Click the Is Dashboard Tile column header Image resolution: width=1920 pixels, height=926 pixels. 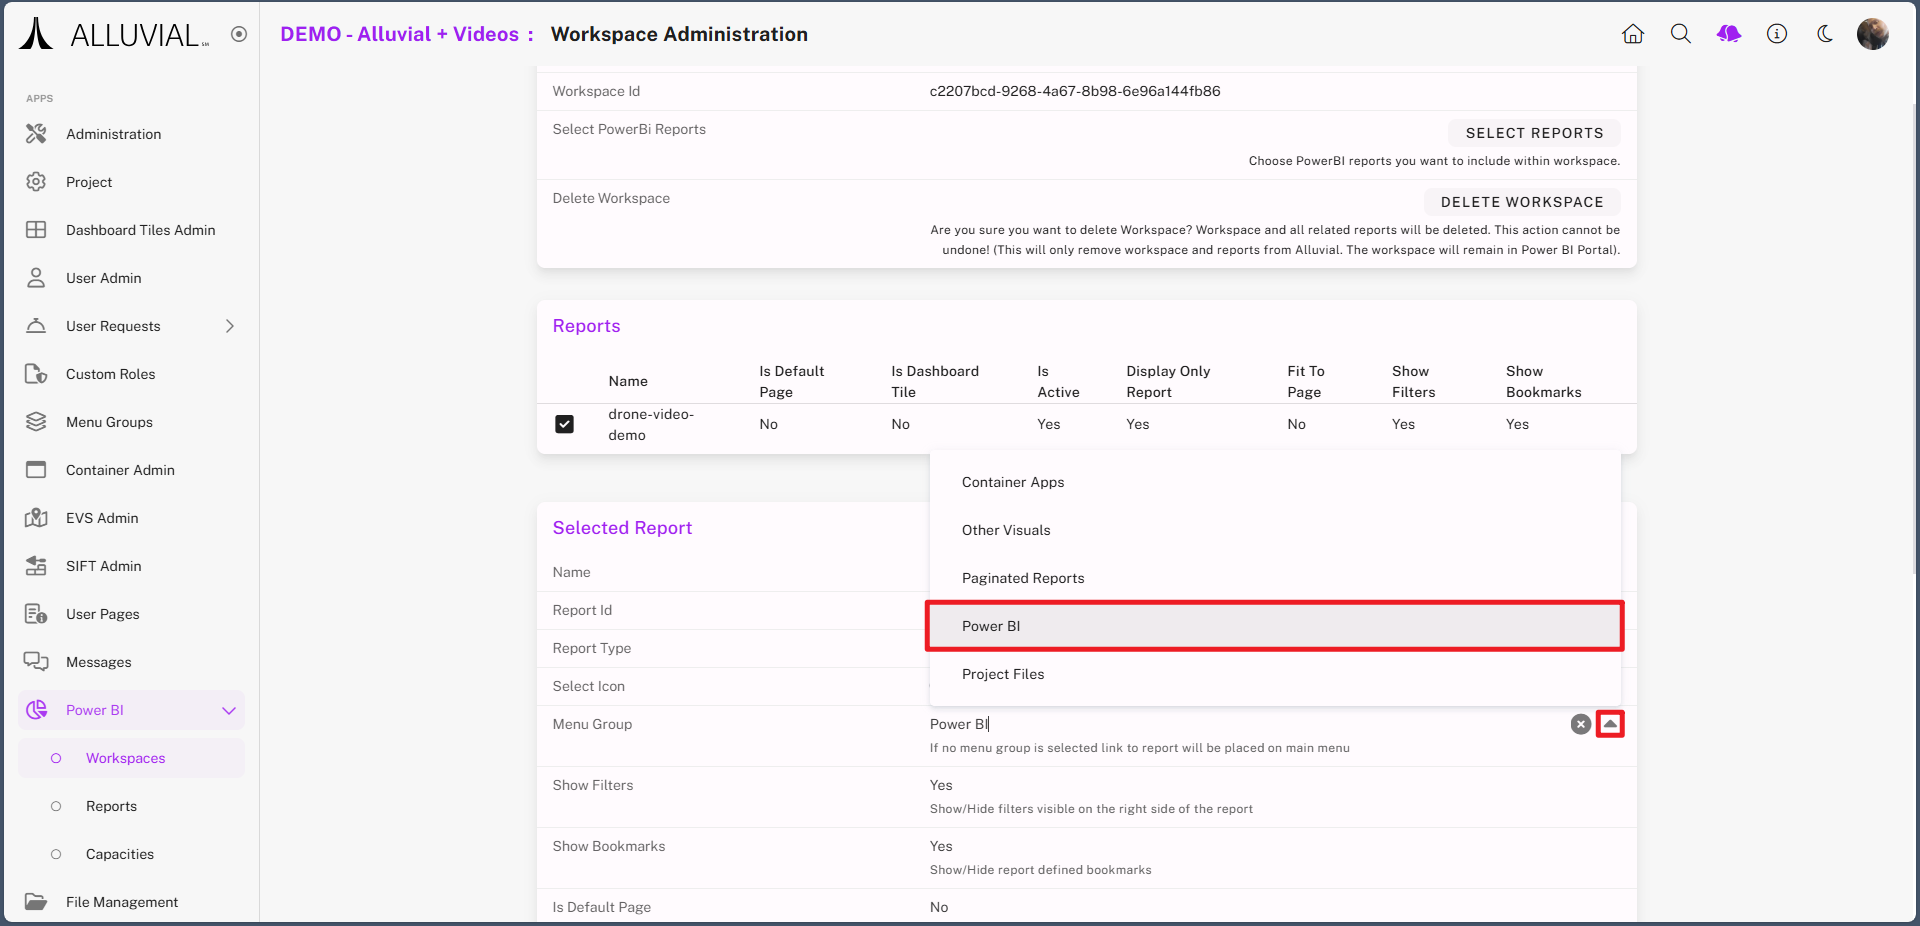coord(935,381)
